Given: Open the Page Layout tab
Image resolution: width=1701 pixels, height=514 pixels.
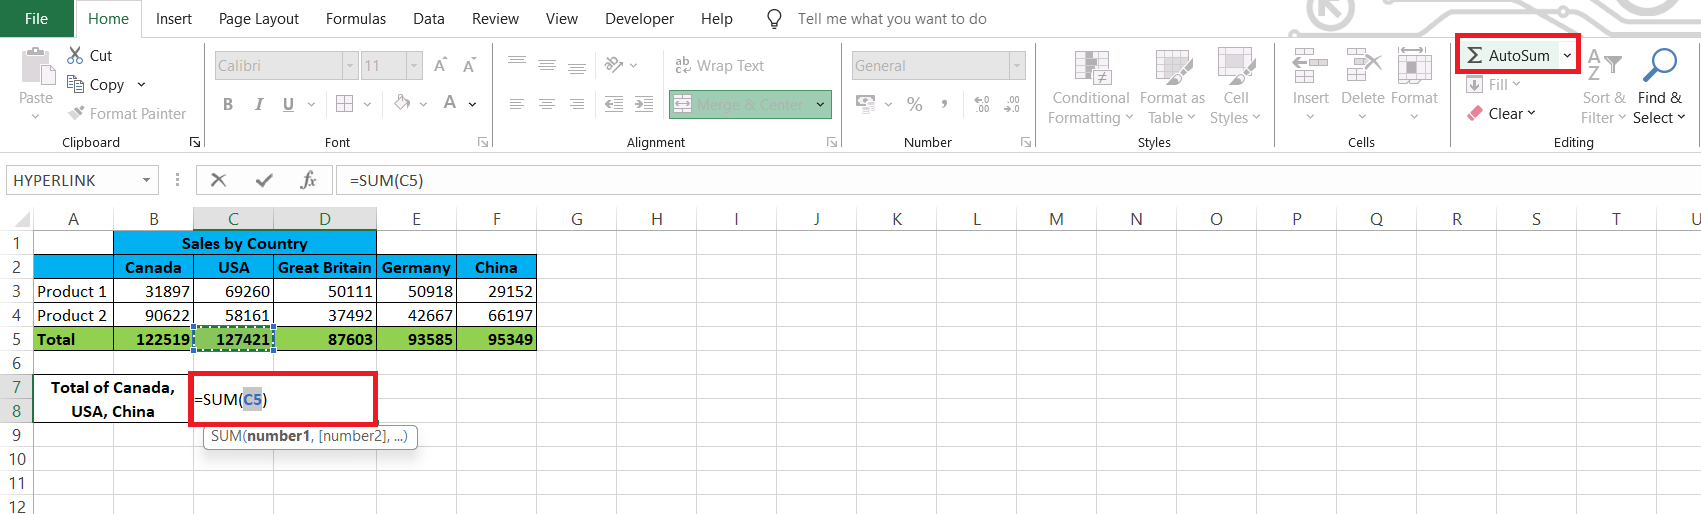Looking at the screenshot, I should 259,18.
